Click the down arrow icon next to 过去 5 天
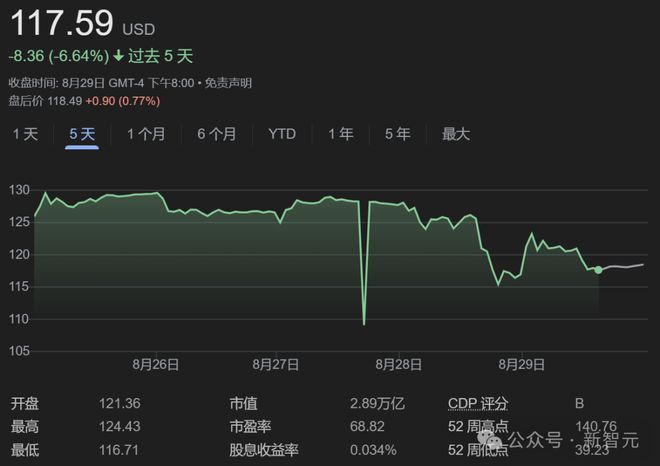 (119, 56)
